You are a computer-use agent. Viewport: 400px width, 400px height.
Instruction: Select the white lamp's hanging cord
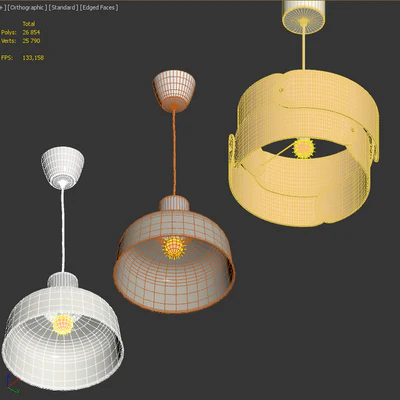(63, 231)
